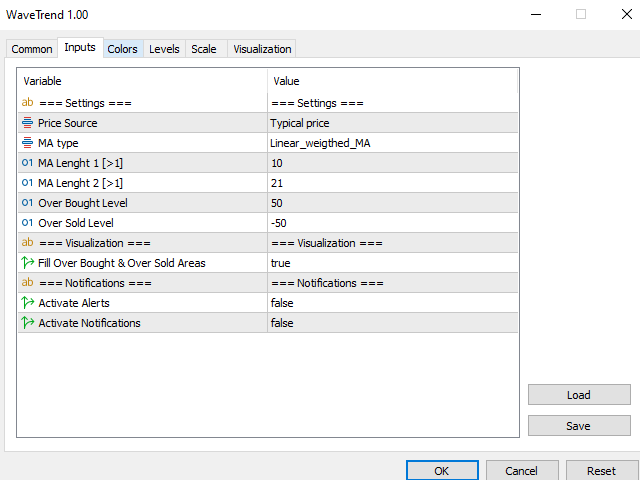This screenshot has height=480, width=640.
Task: Open Price Source value Typical price
Action: 393,123
